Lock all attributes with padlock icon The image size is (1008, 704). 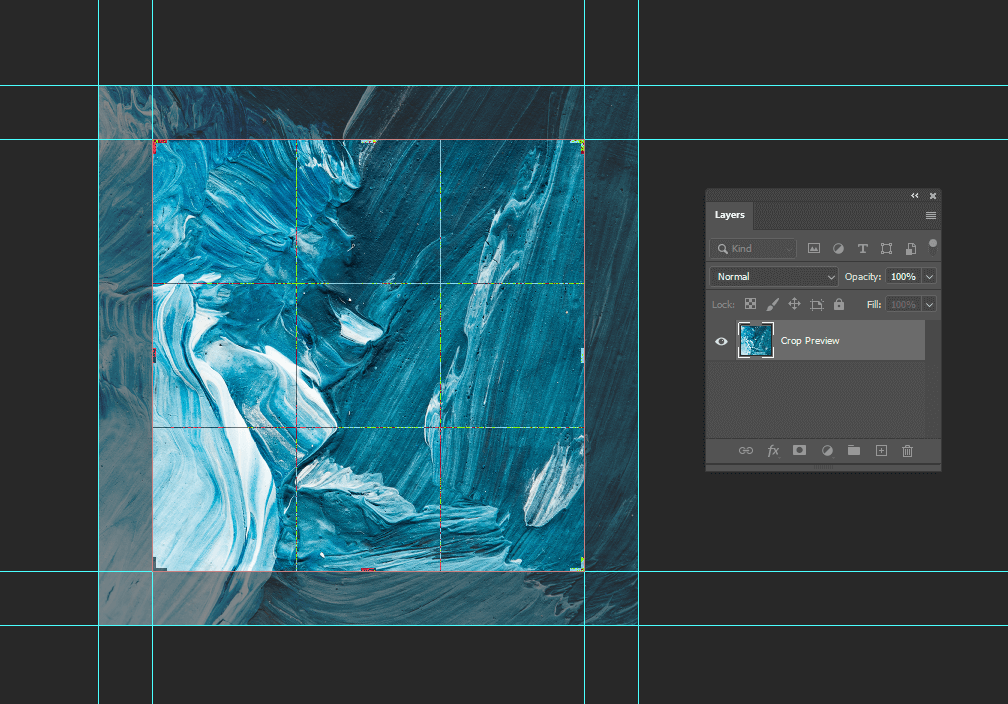click(x=839, y=304)
